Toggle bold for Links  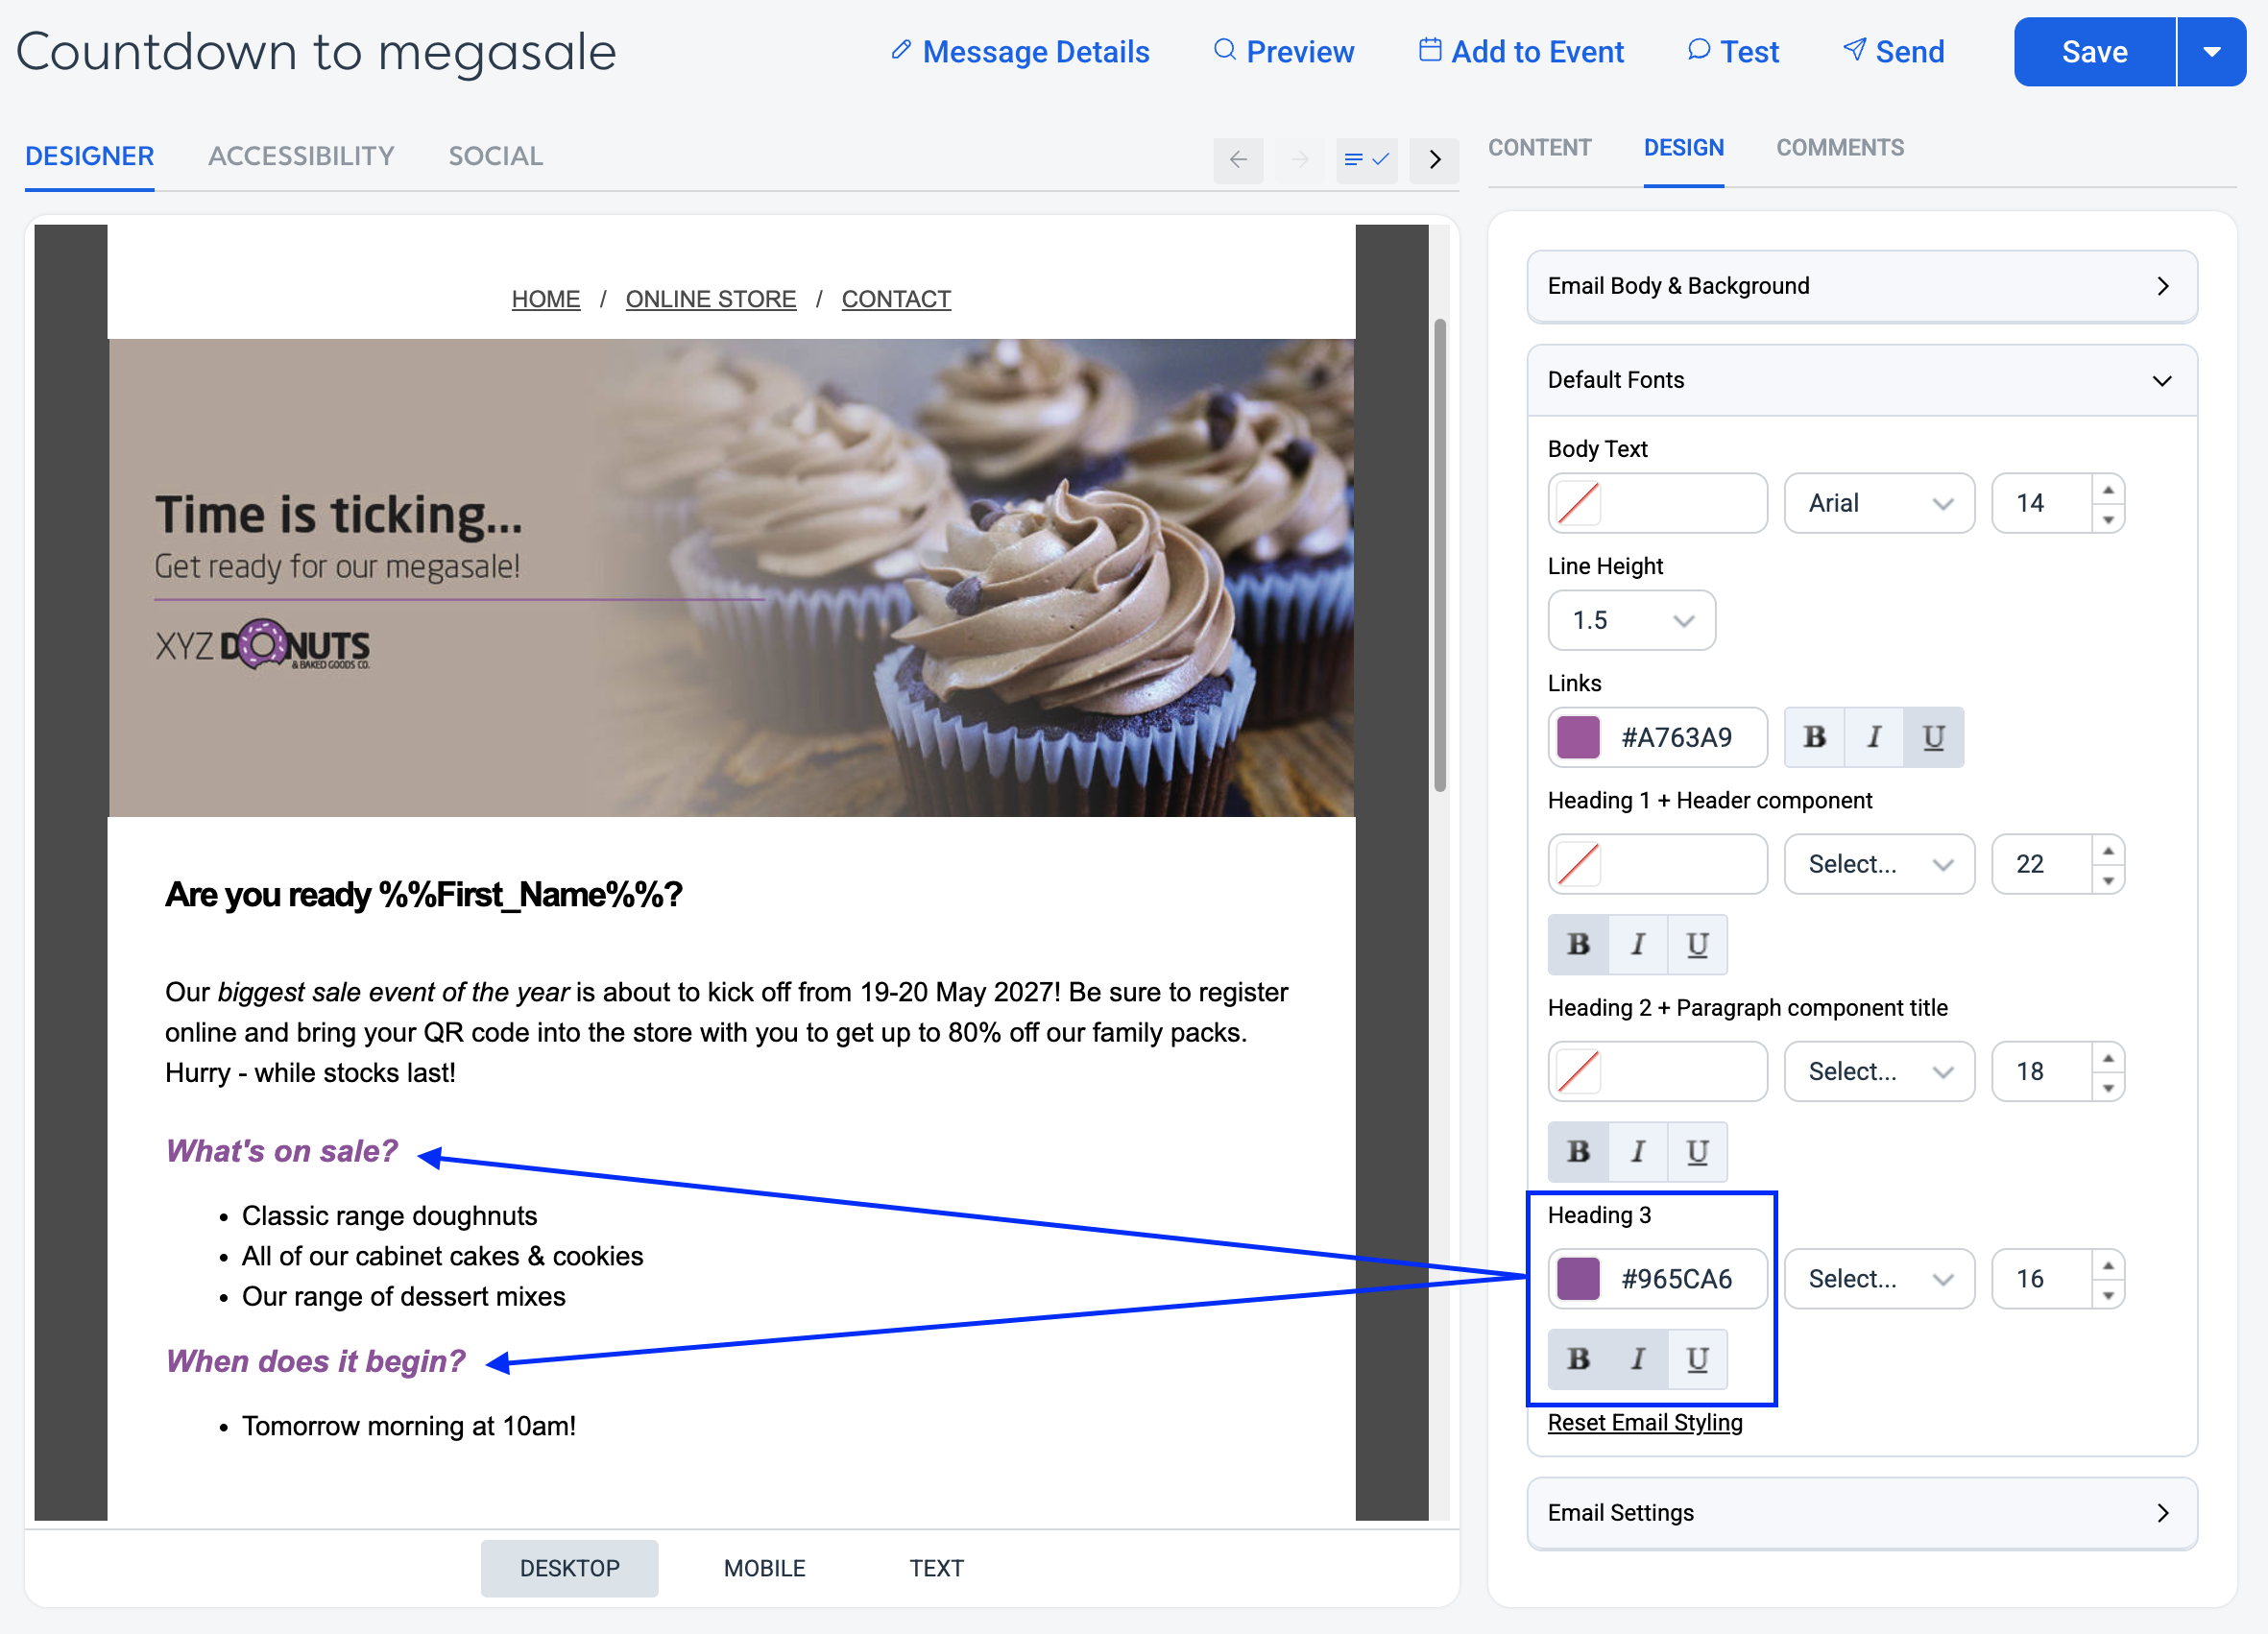point(1814,737)
